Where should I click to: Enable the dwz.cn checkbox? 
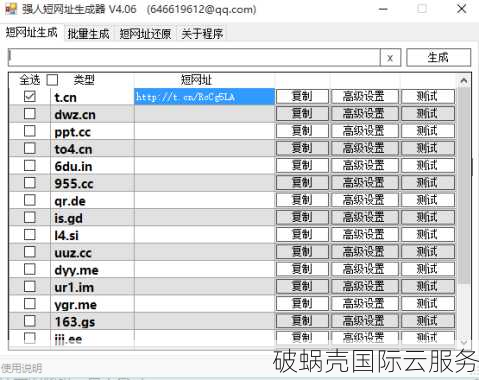(30, 114)
